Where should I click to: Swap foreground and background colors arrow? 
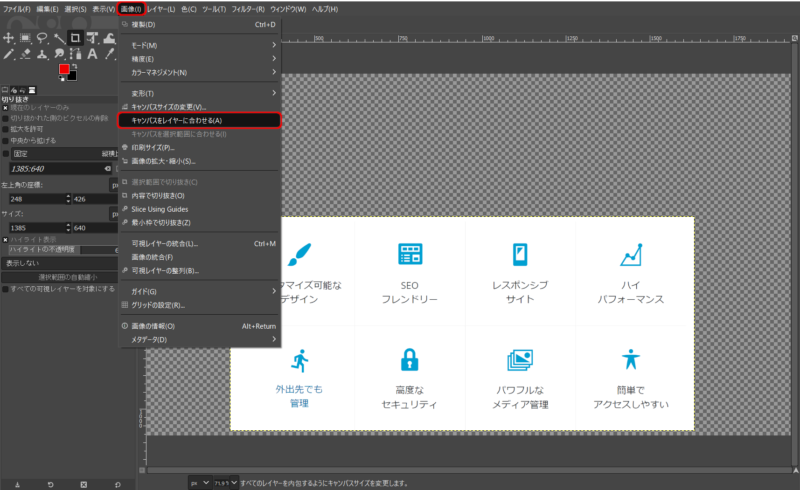[74, 66]
